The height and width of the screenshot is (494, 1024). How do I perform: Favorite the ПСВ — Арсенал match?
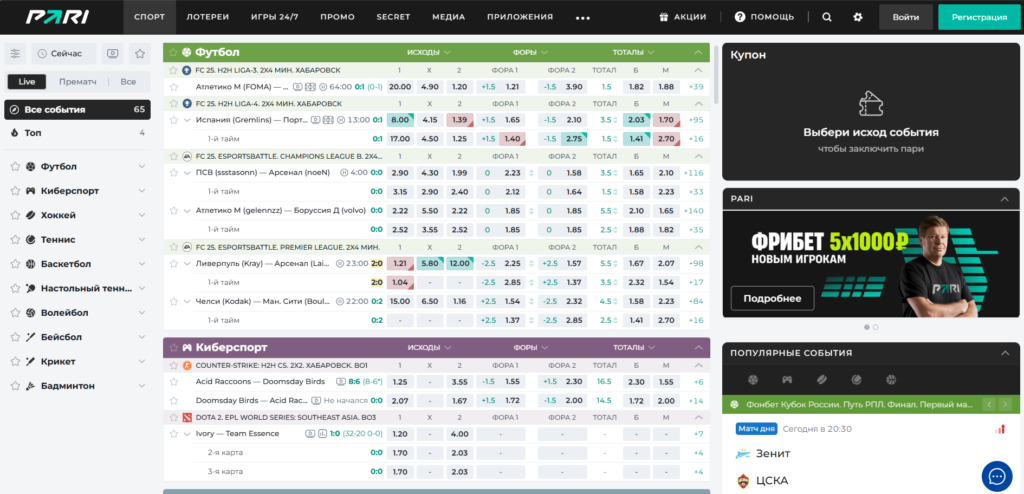coord(174,173)
